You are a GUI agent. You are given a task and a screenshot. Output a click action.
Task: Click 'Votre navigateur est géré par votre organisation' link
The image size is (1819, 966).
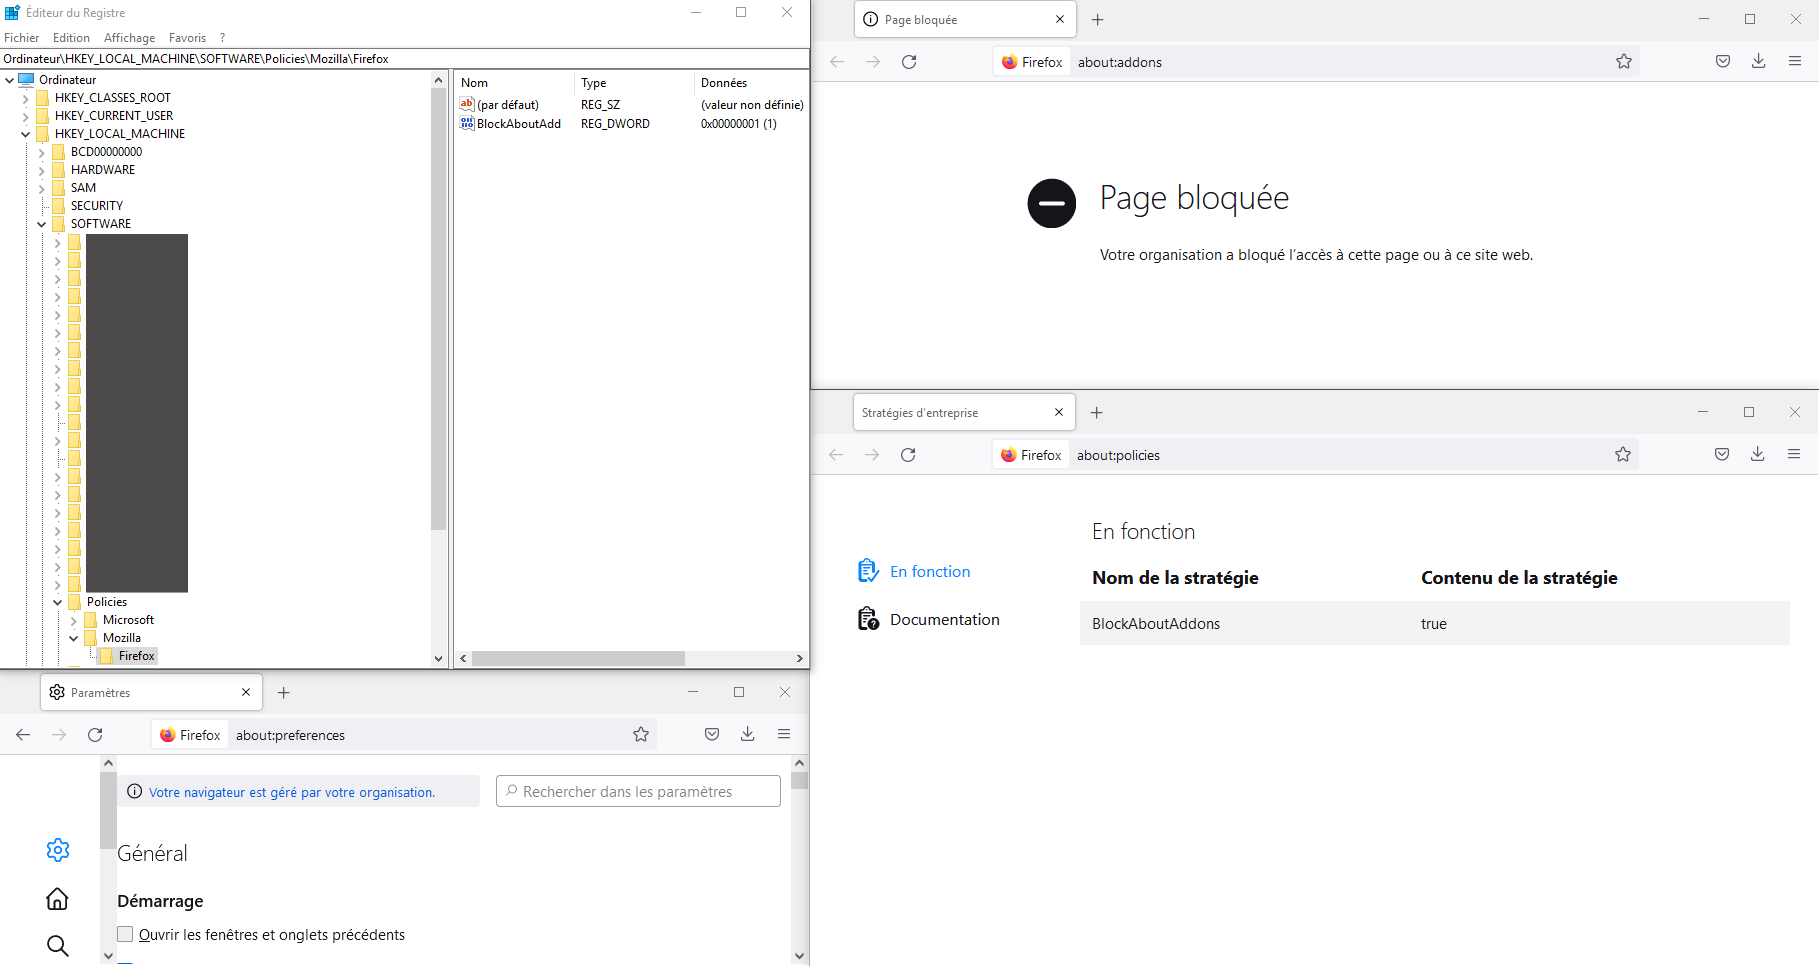291,793
